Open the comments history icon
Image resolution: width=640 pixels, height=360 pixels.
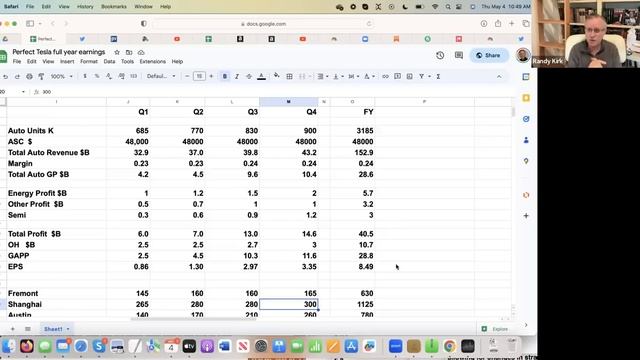(459, 55)
